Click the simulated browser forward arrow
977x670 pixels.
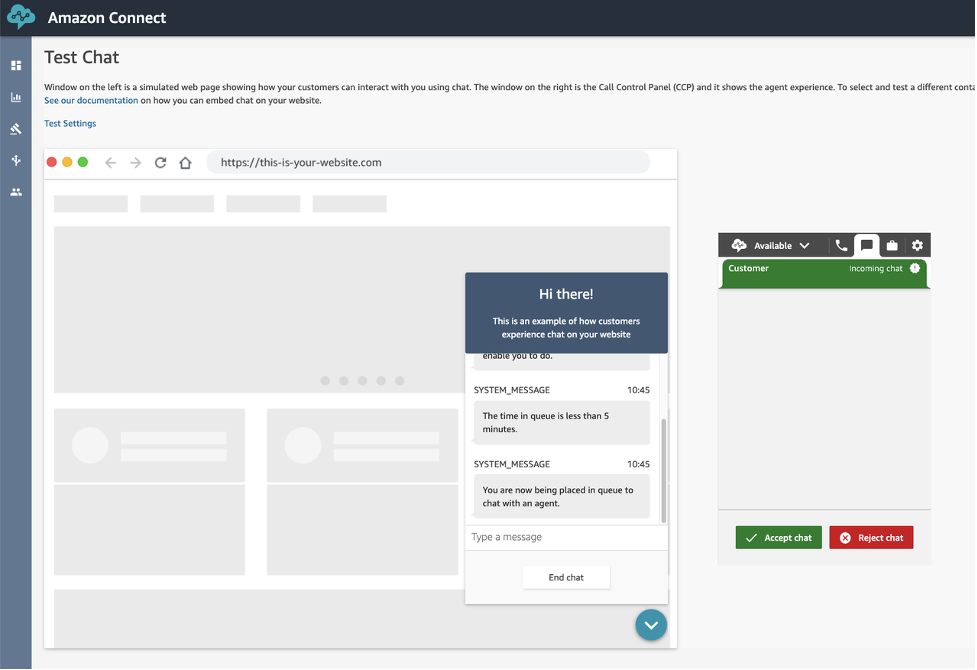(135, 163)
